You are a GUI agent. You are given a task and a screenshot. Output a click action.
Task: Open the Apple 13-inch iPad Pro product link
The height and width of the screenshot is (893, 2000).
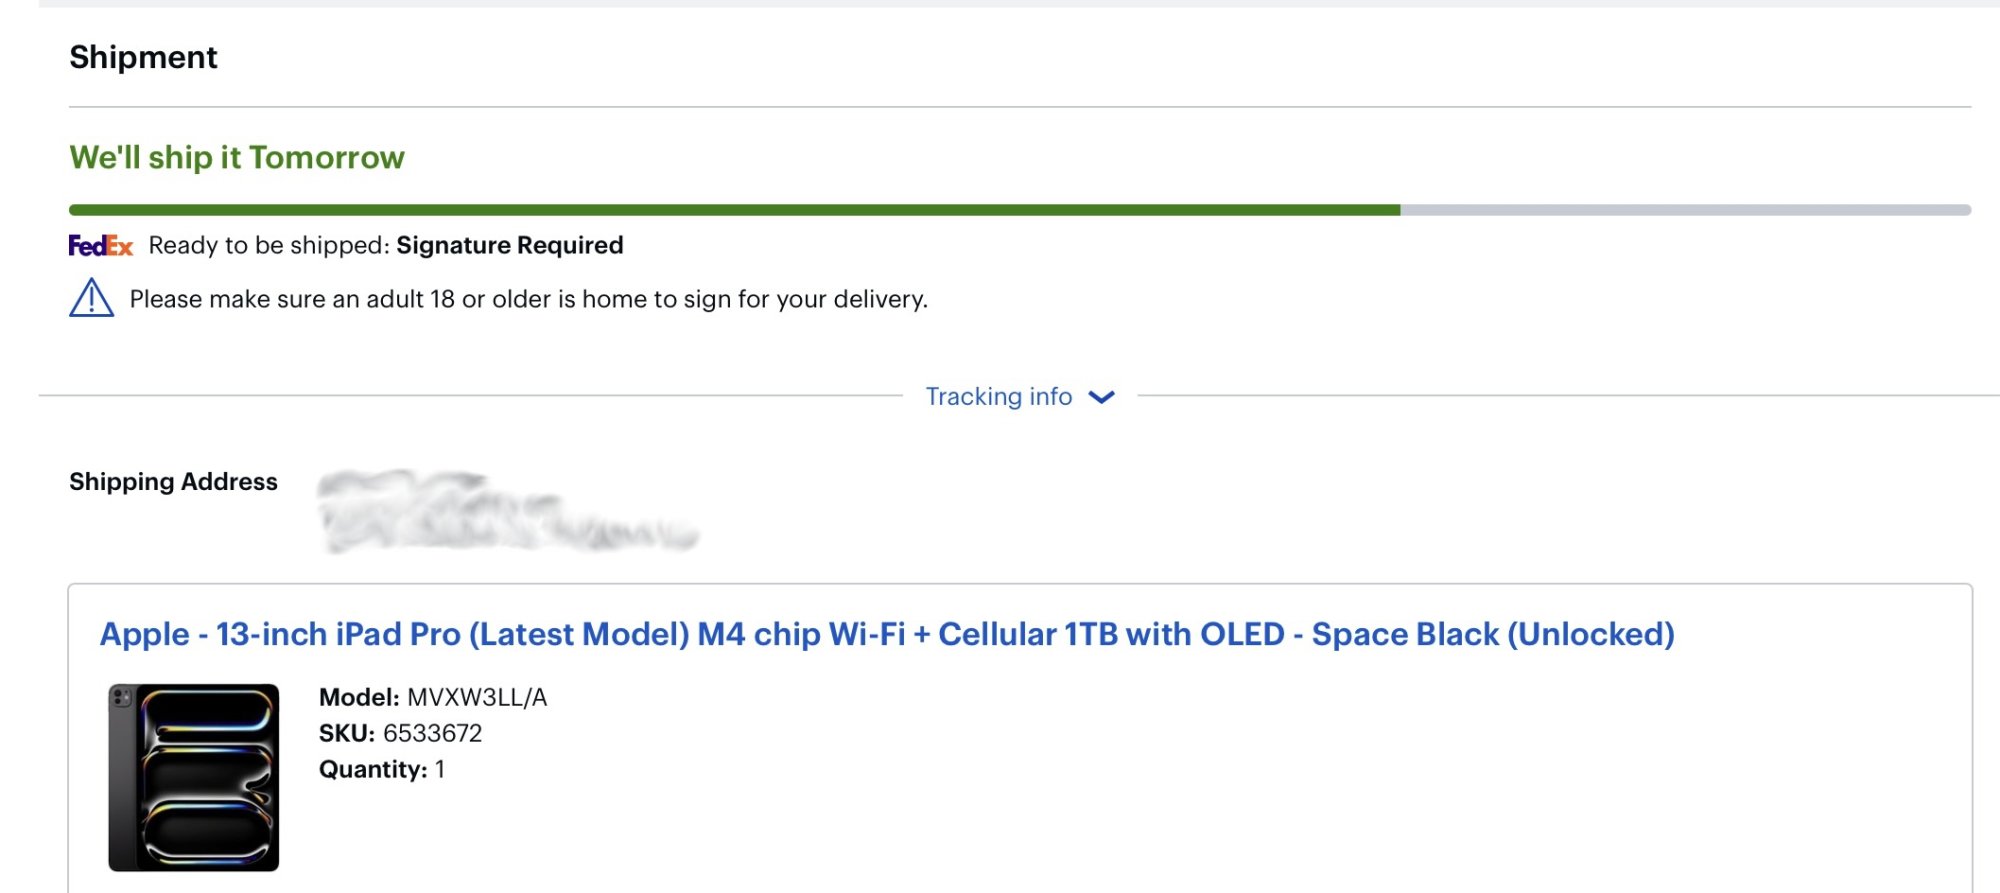886,634
